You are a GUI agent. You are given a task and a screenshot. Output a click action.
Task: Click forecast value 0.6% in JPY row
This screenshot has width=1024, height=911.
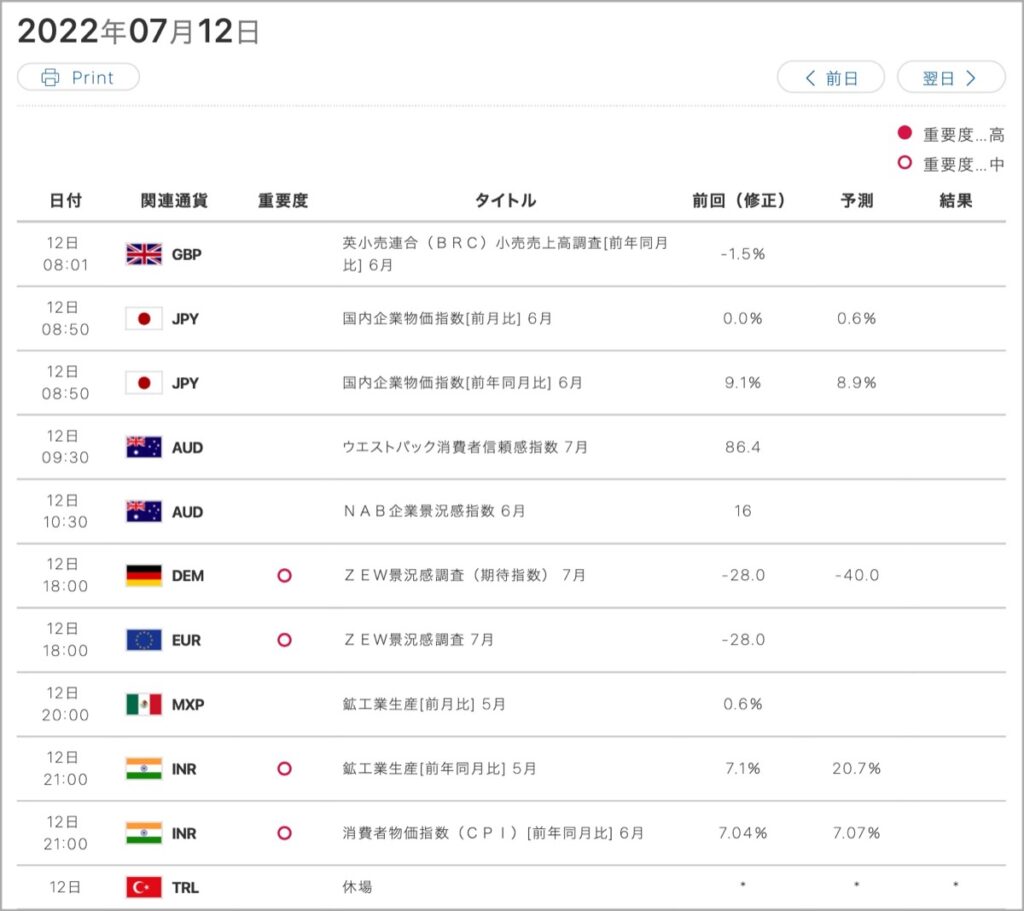tap(857, 319)
